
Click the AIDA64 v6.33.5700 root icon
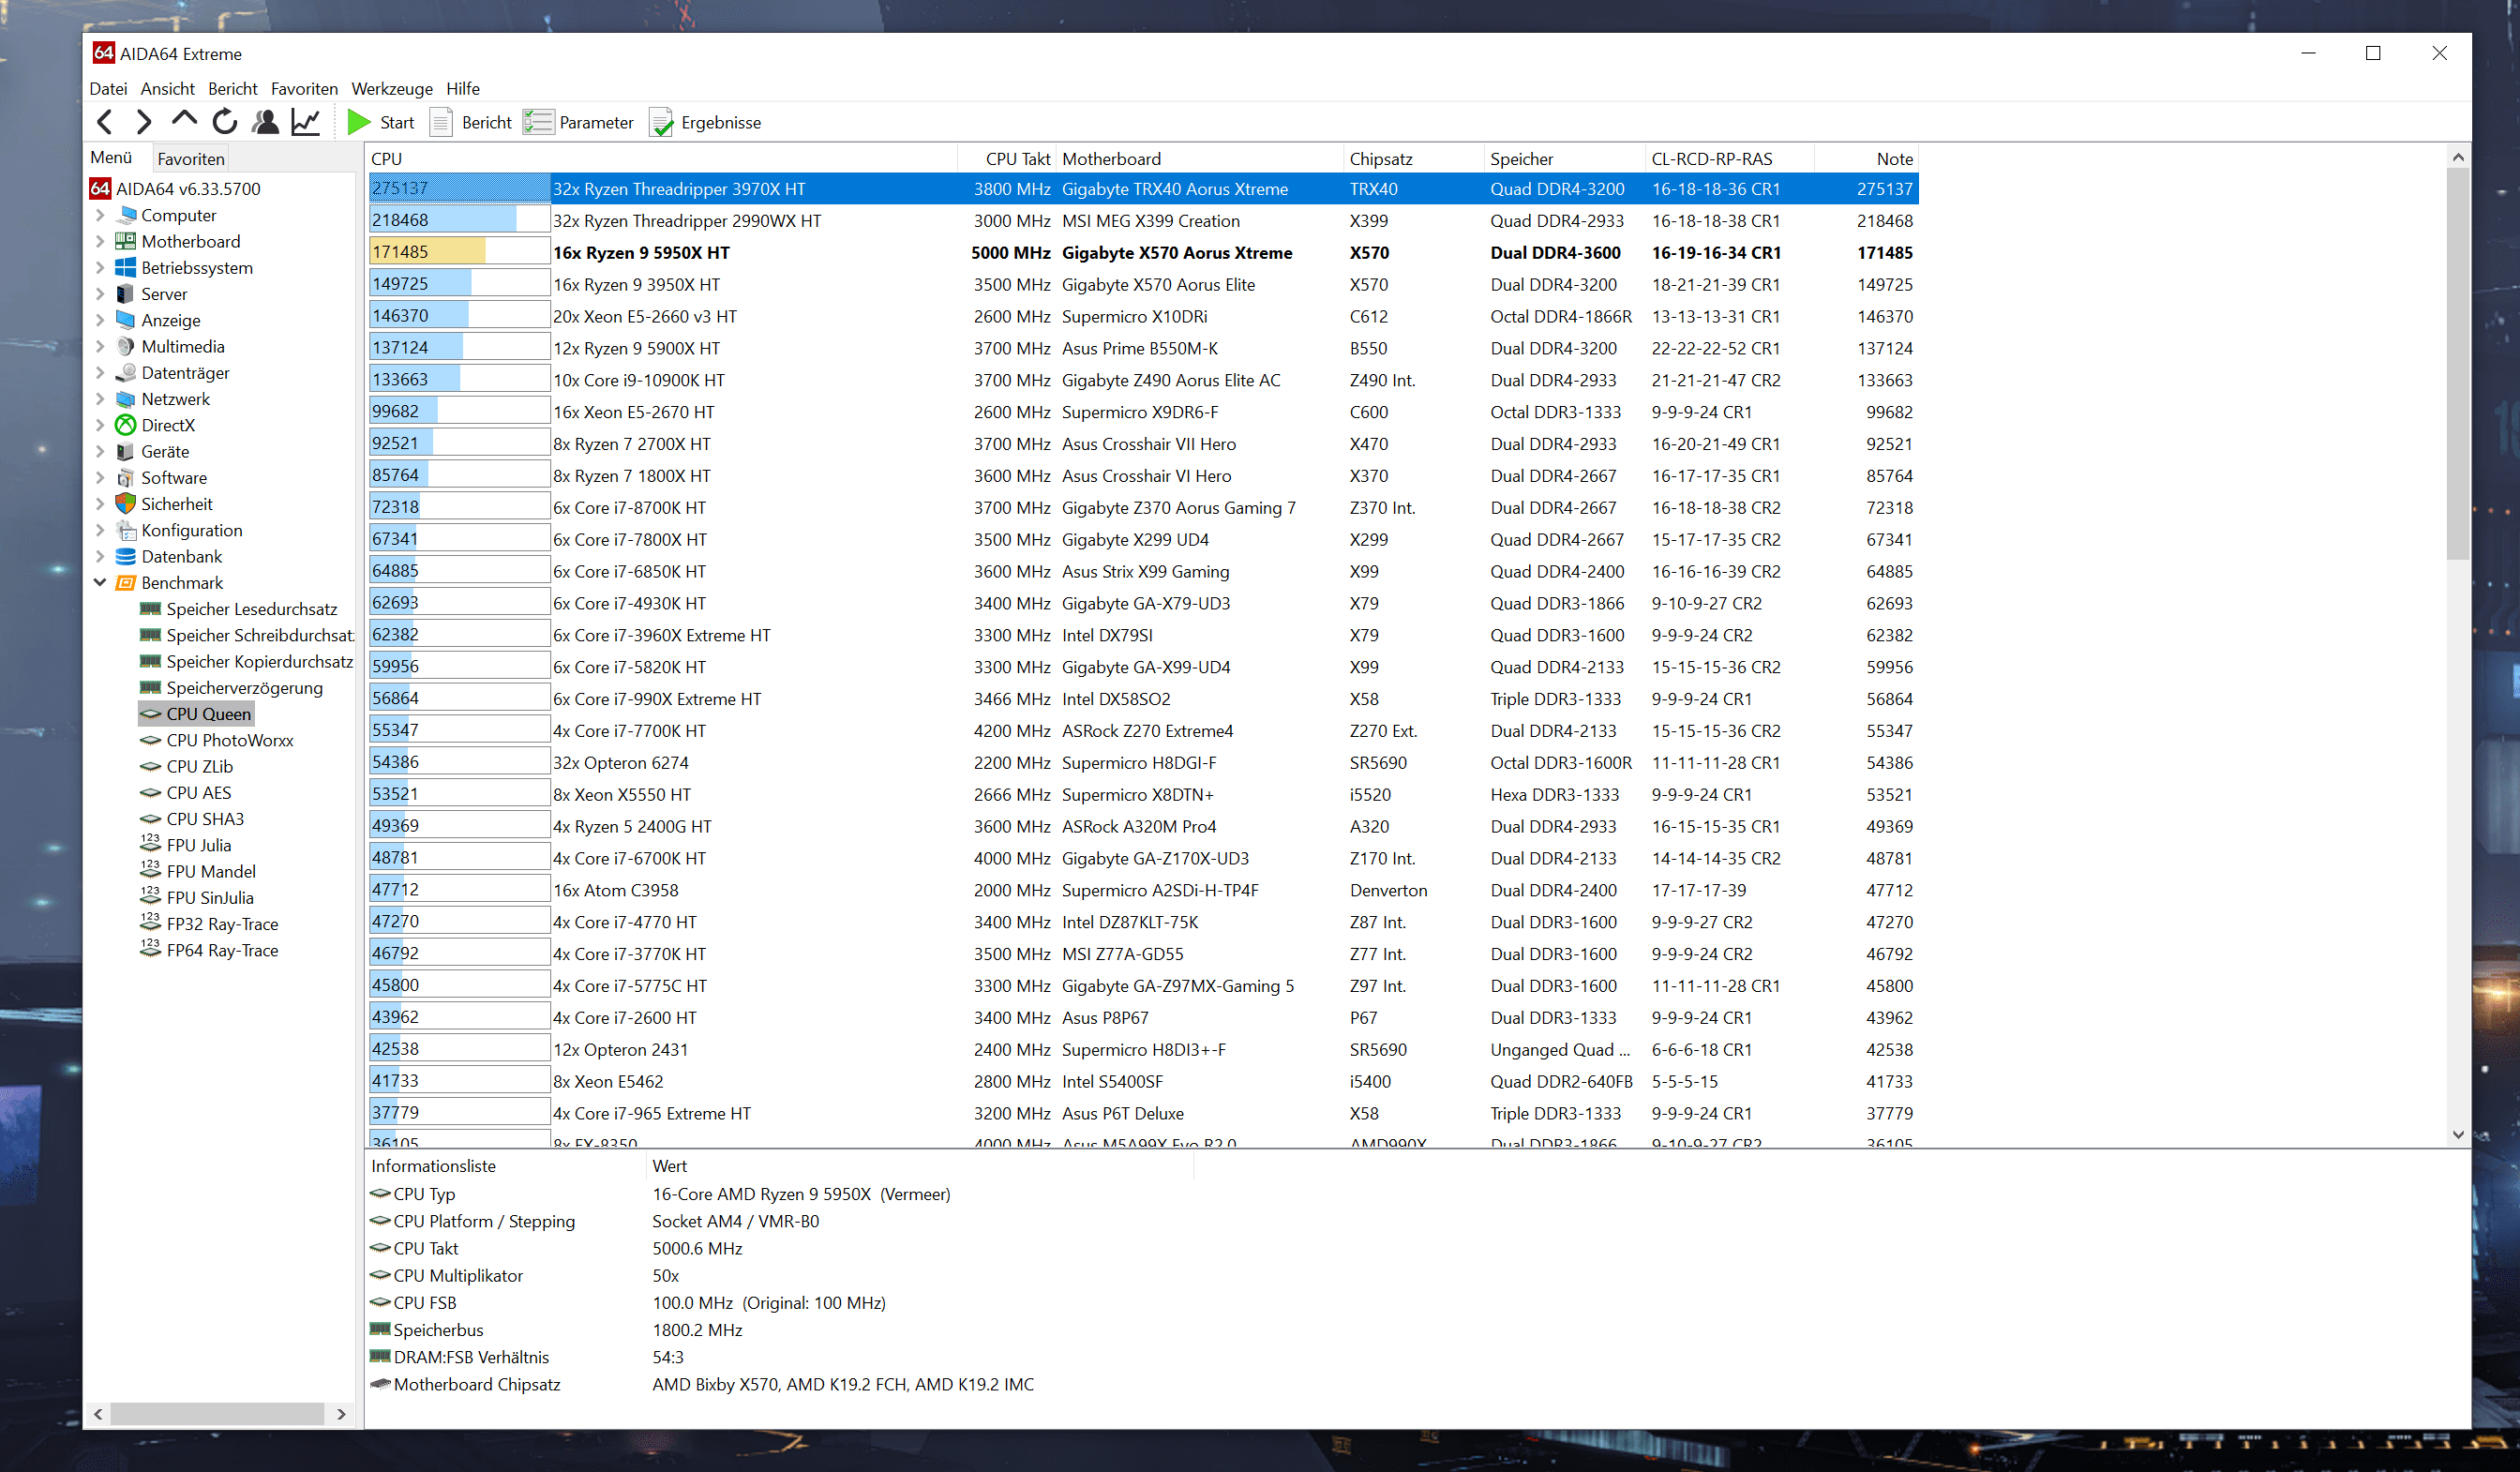tap(100, 188)
